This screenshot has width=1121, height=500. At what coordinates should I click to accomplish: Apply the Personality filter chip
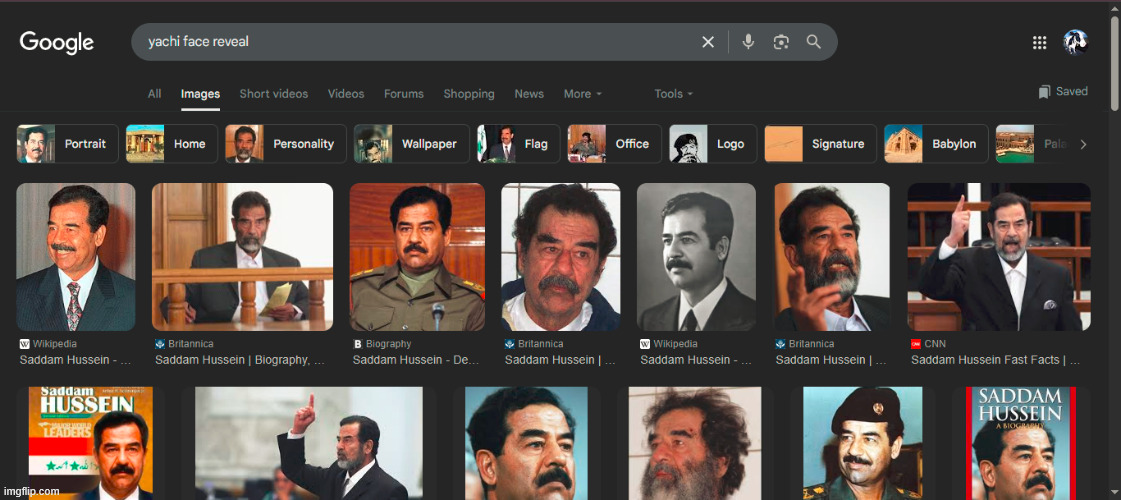[286, 144]
